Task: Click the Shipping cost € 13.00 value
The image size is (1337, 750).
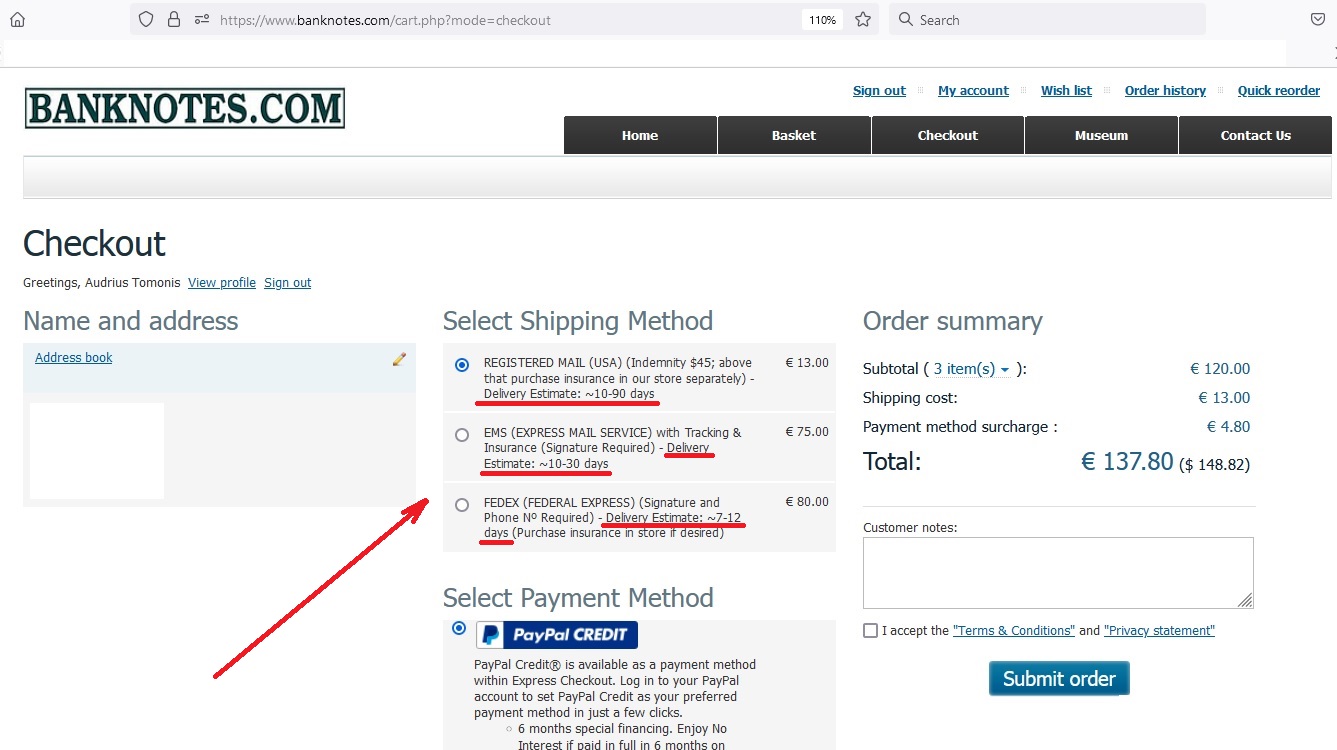Action: point(1224,398)
